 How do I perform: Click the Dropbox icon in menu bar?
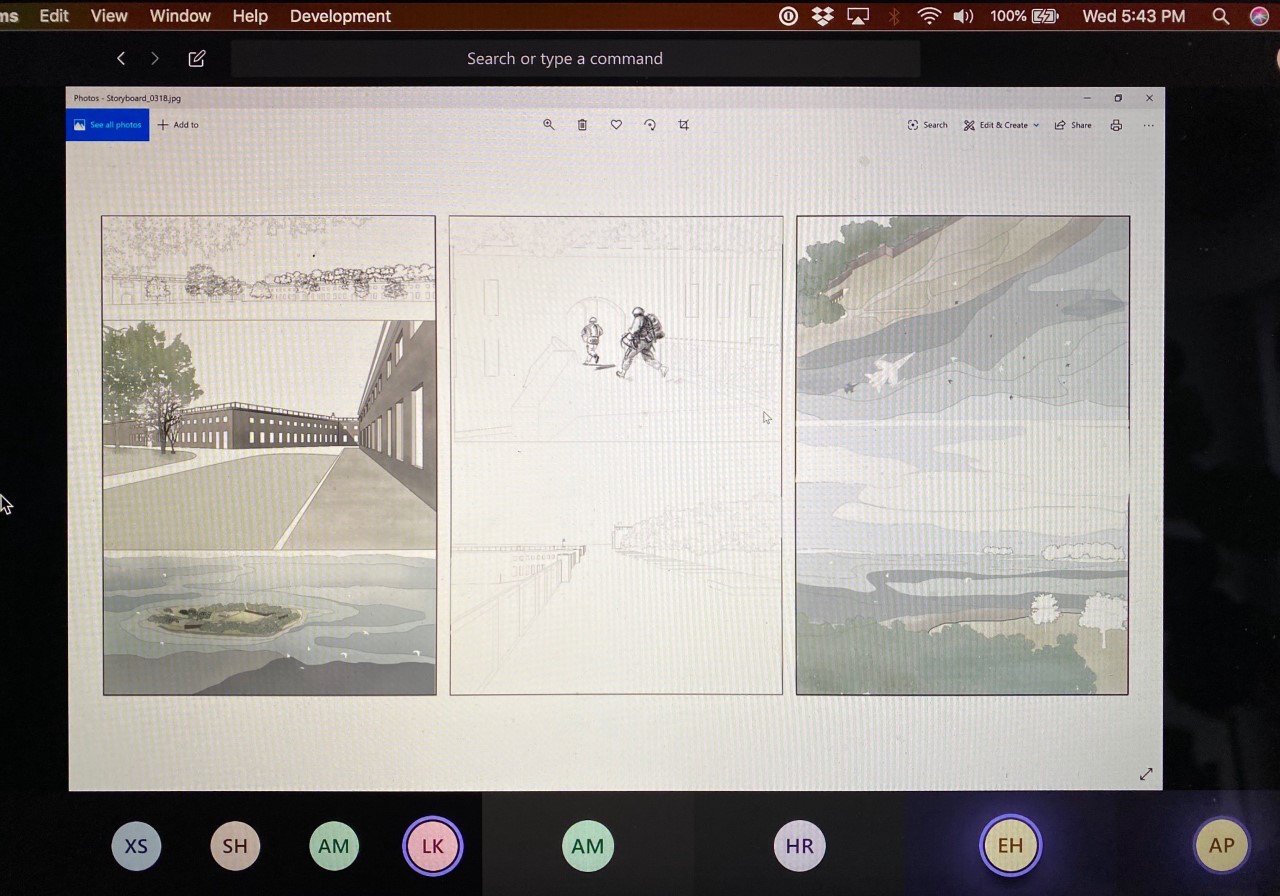pyautogui.click(x=823, y=16)
